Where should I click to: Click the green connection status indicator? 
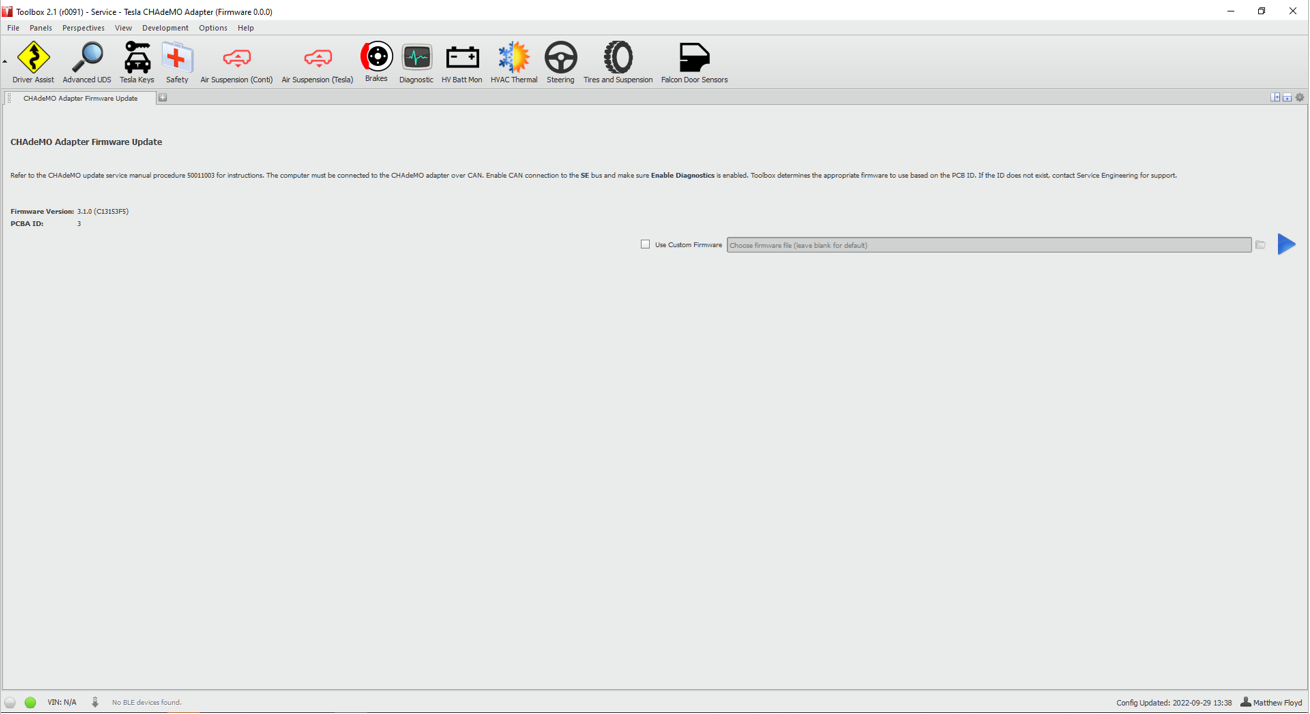tap(30, 703)
